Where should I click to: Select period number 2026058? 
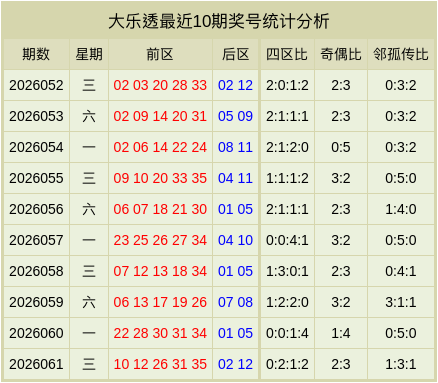pos(36,271)
